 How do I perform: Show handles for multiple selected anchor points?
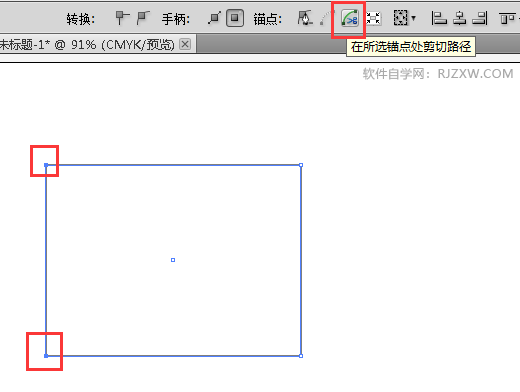[214, 18]
